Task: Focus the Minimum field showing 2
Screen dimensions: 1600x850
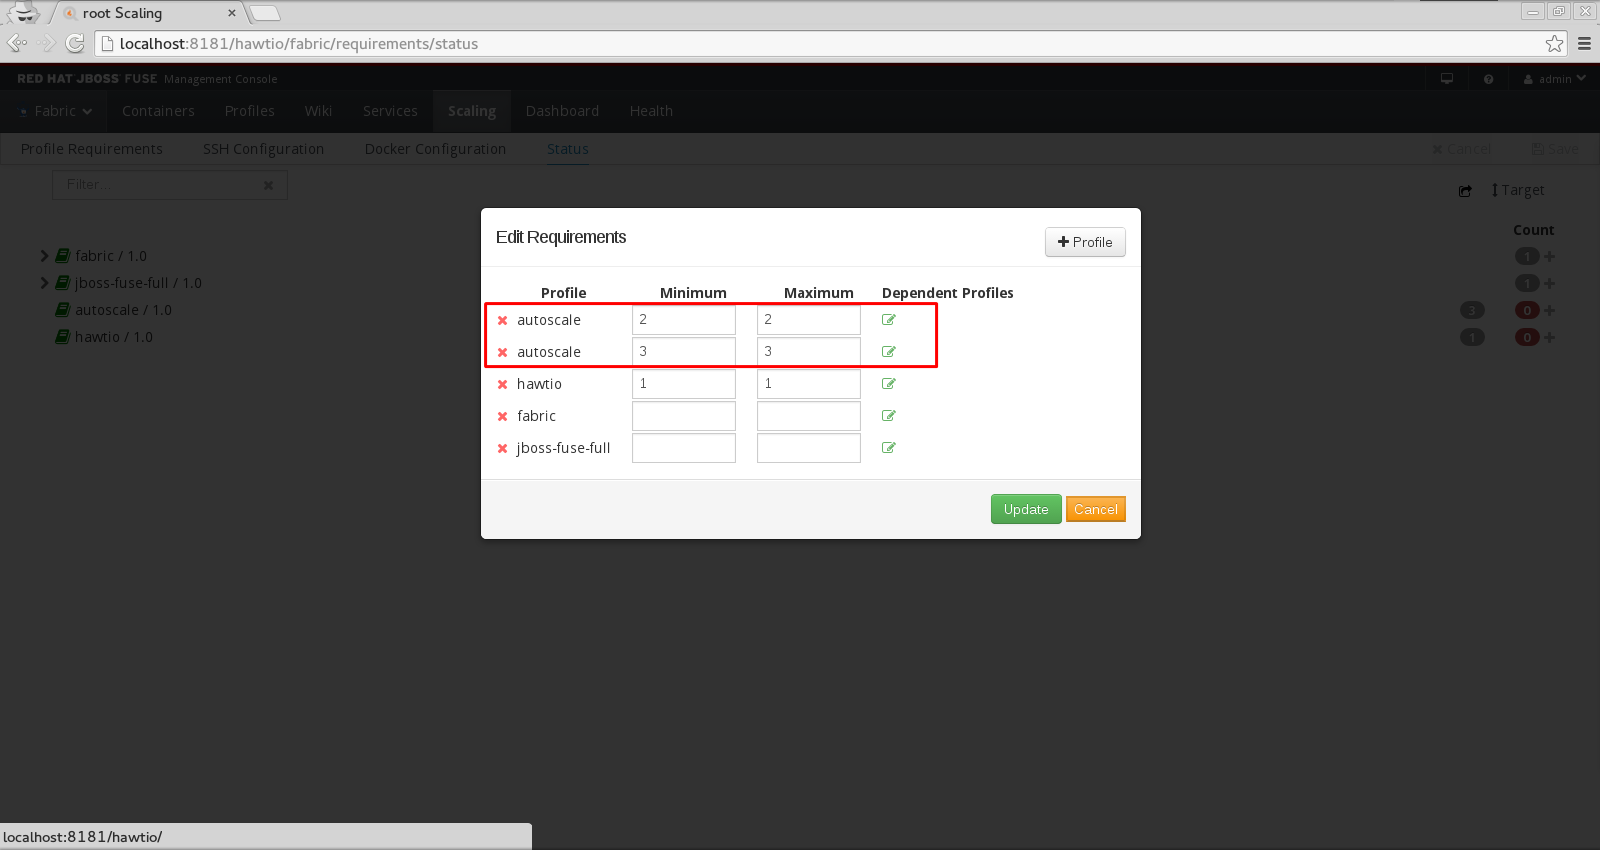Action: coord(684,320)
